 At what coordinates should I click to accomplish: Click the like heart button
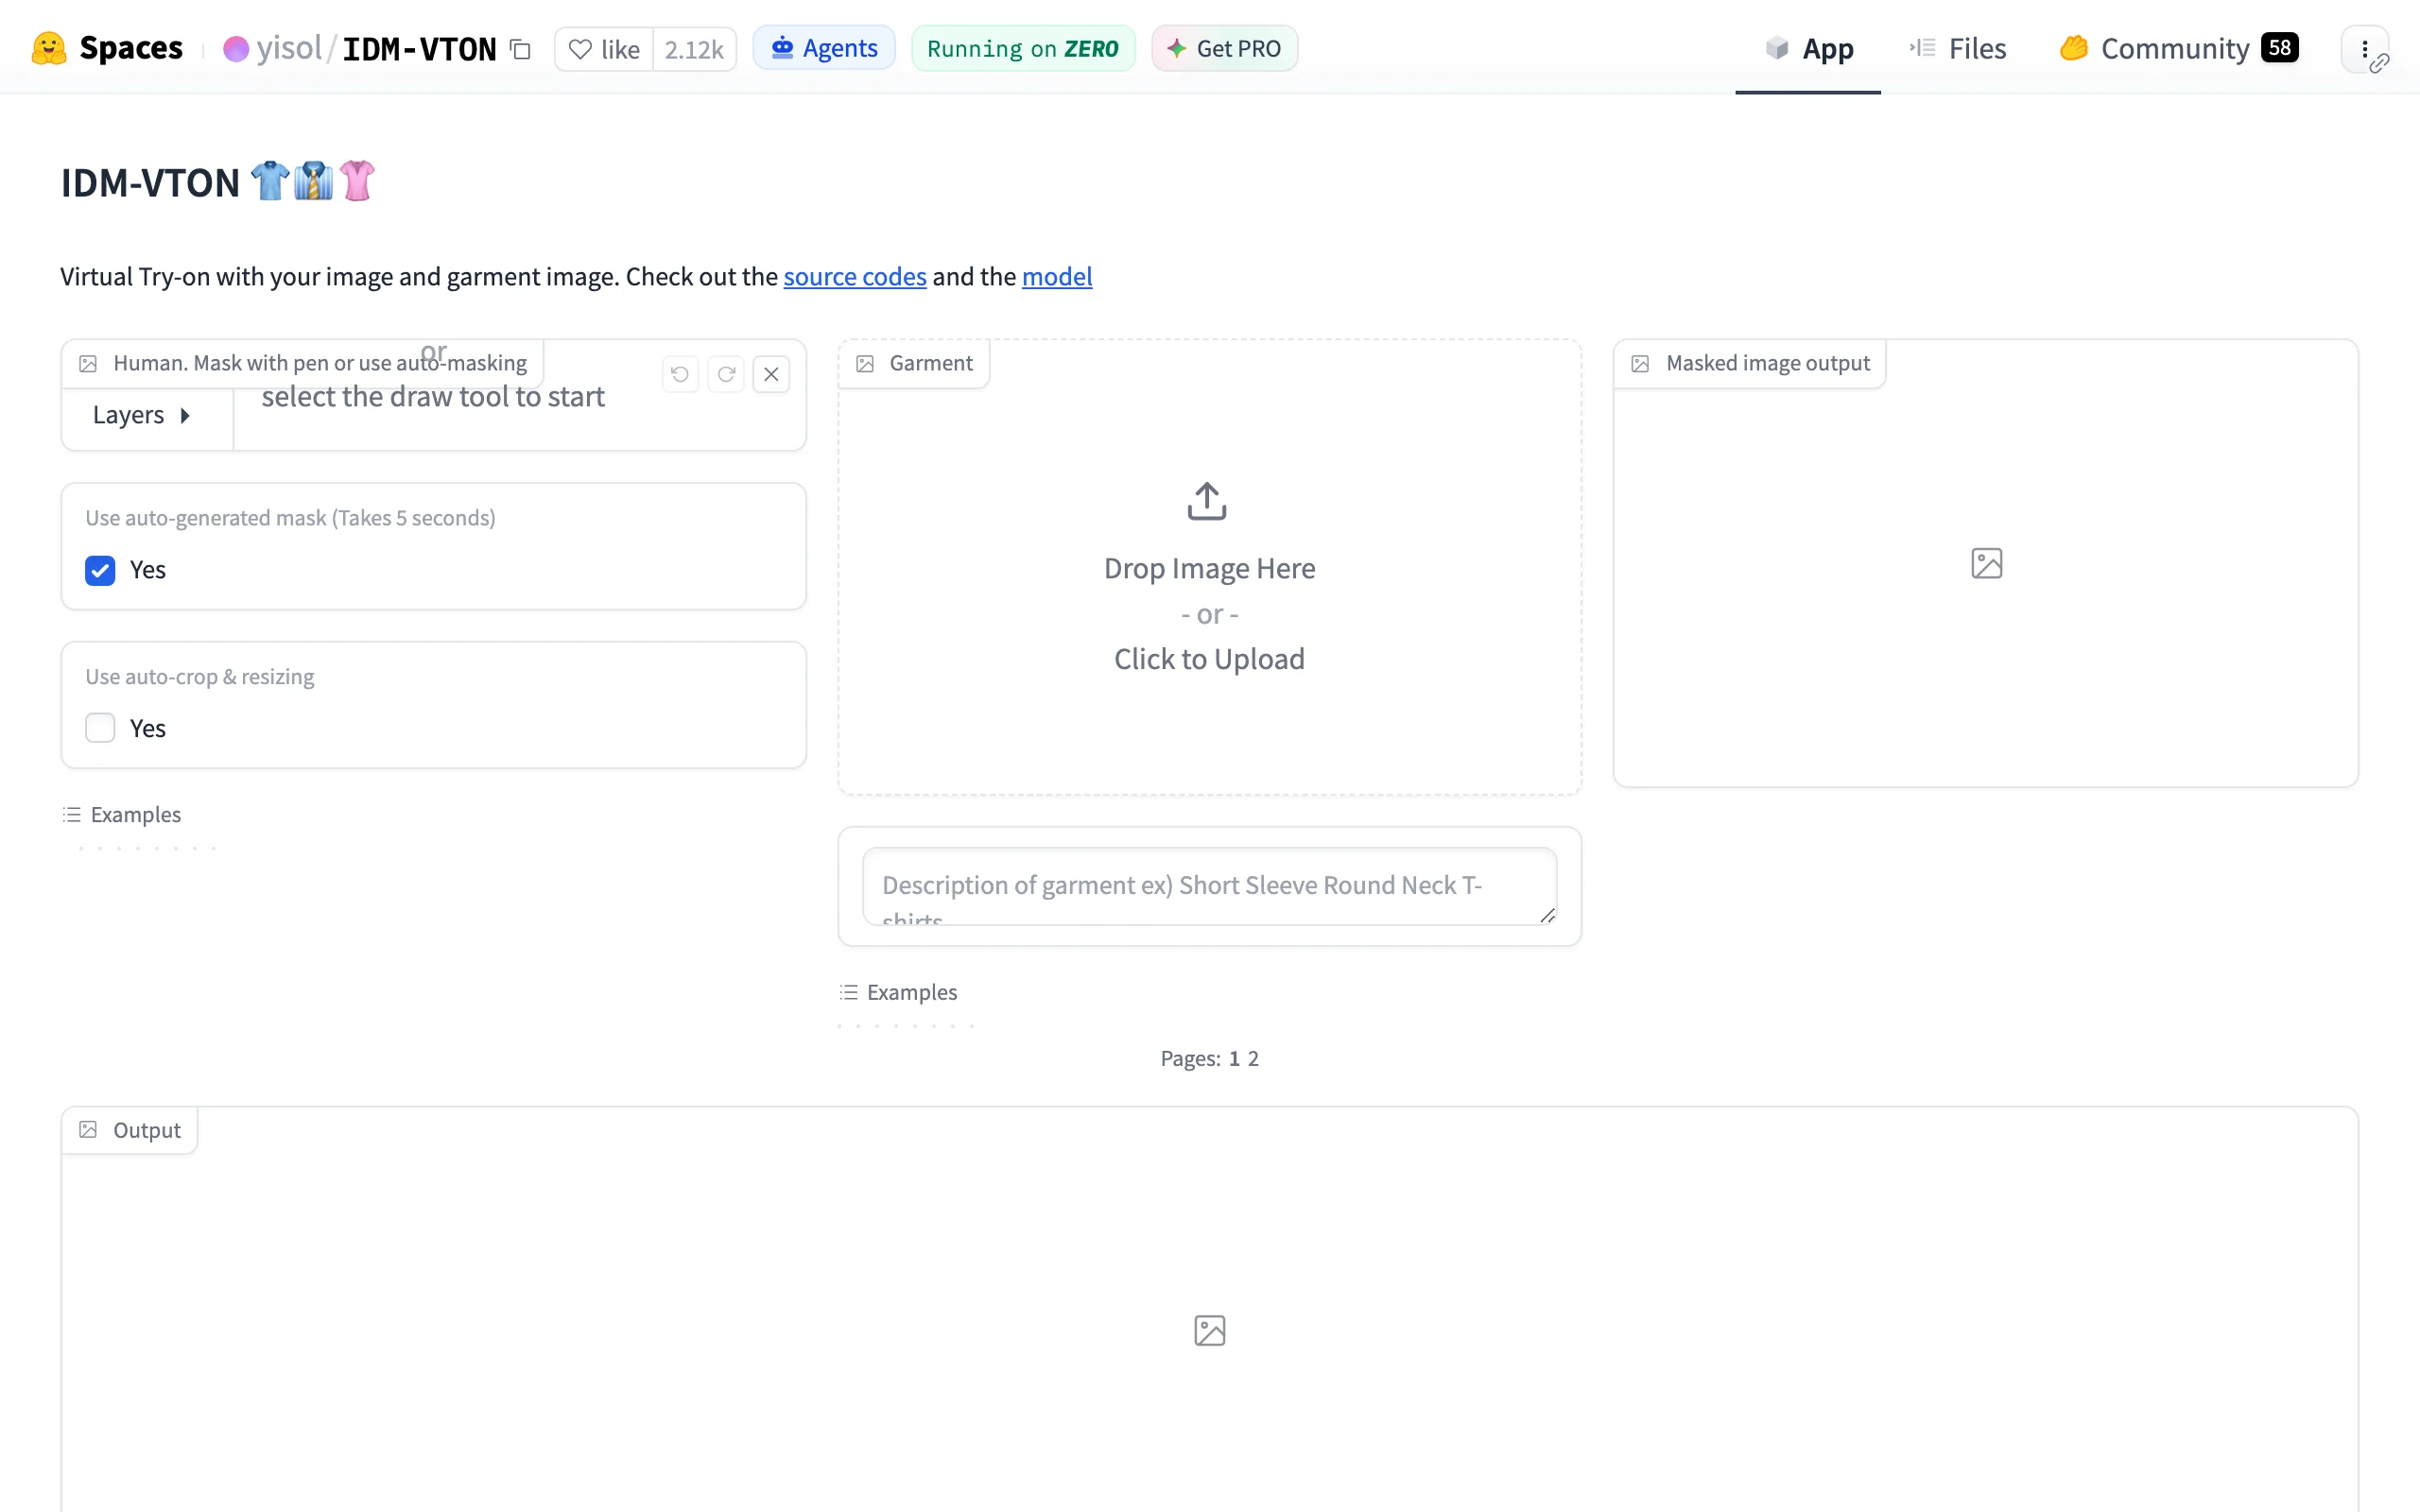[604, 49]
